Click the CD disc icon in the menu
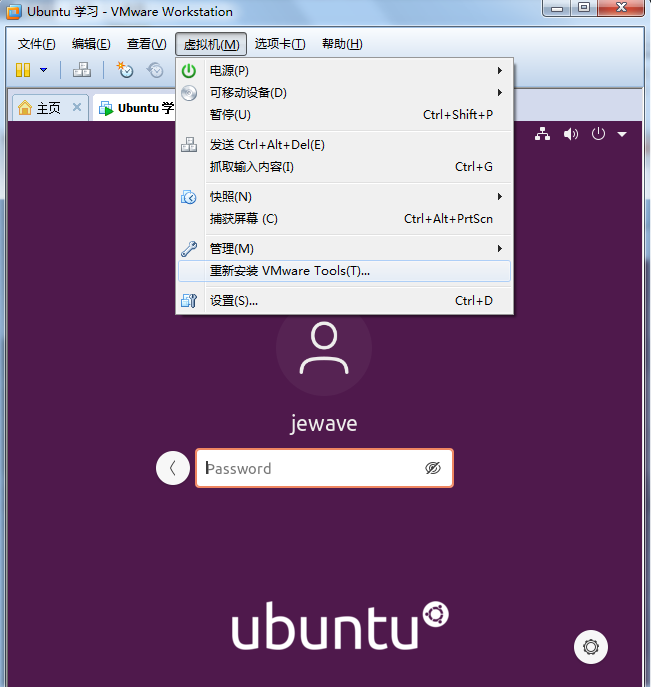Screen dimensions: 651x687 189,92
